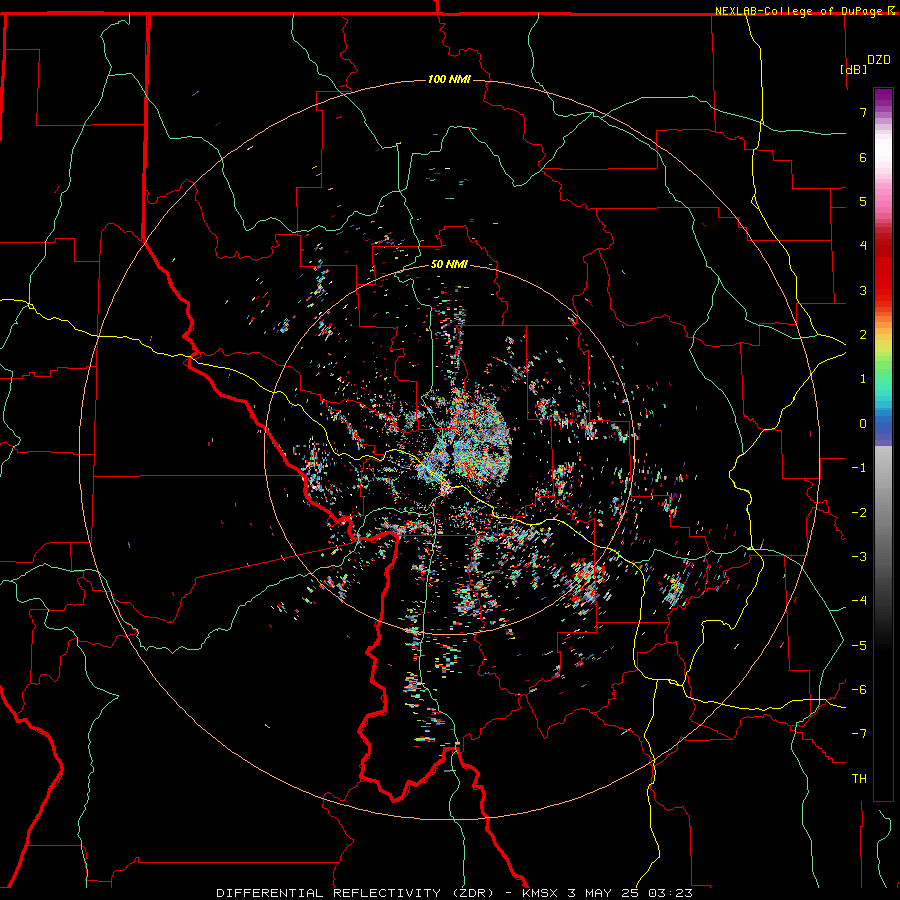900x900 pixels.
Task: Click the 50 NMI range ring label
Action: (449, 265)
